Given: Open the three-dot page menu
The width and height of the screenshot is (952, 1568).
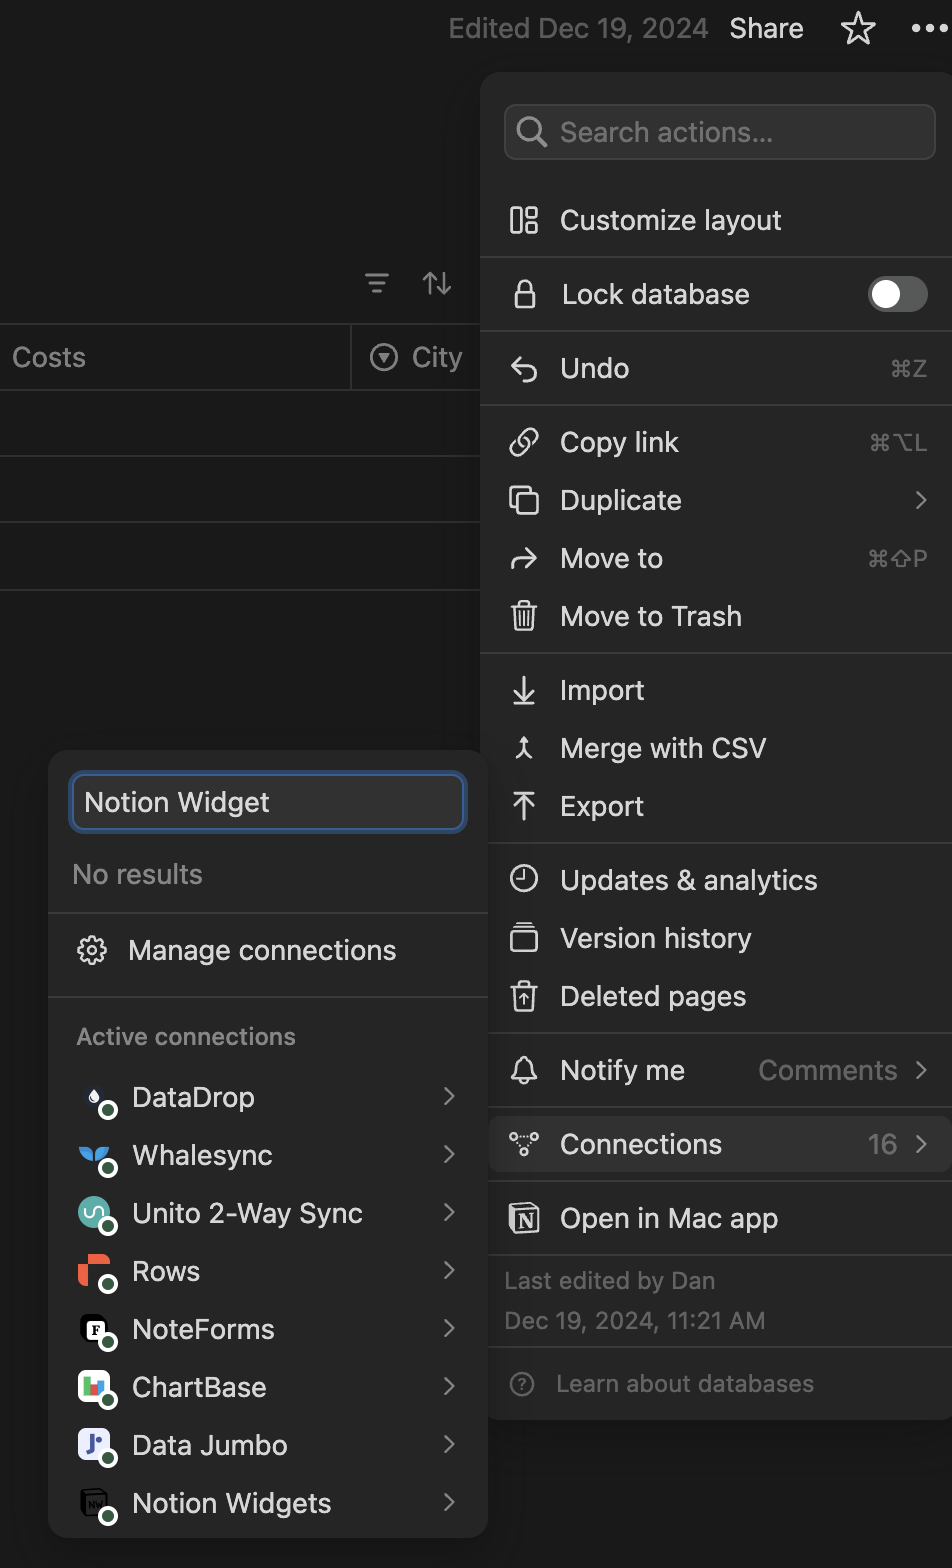Looking at the screenshot, I should click(928, 29).
